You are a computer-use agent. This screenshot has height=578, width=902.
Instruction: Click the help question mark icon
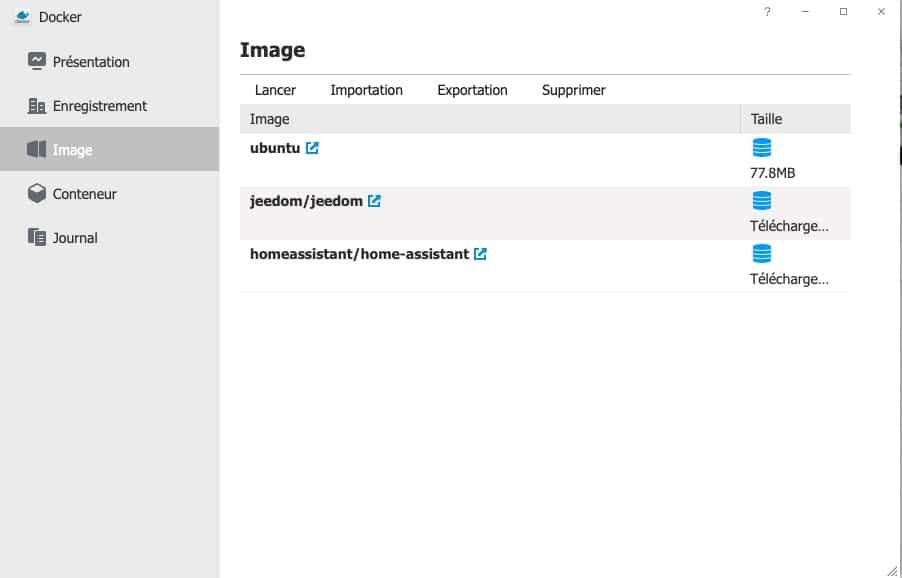pos(767,12)
